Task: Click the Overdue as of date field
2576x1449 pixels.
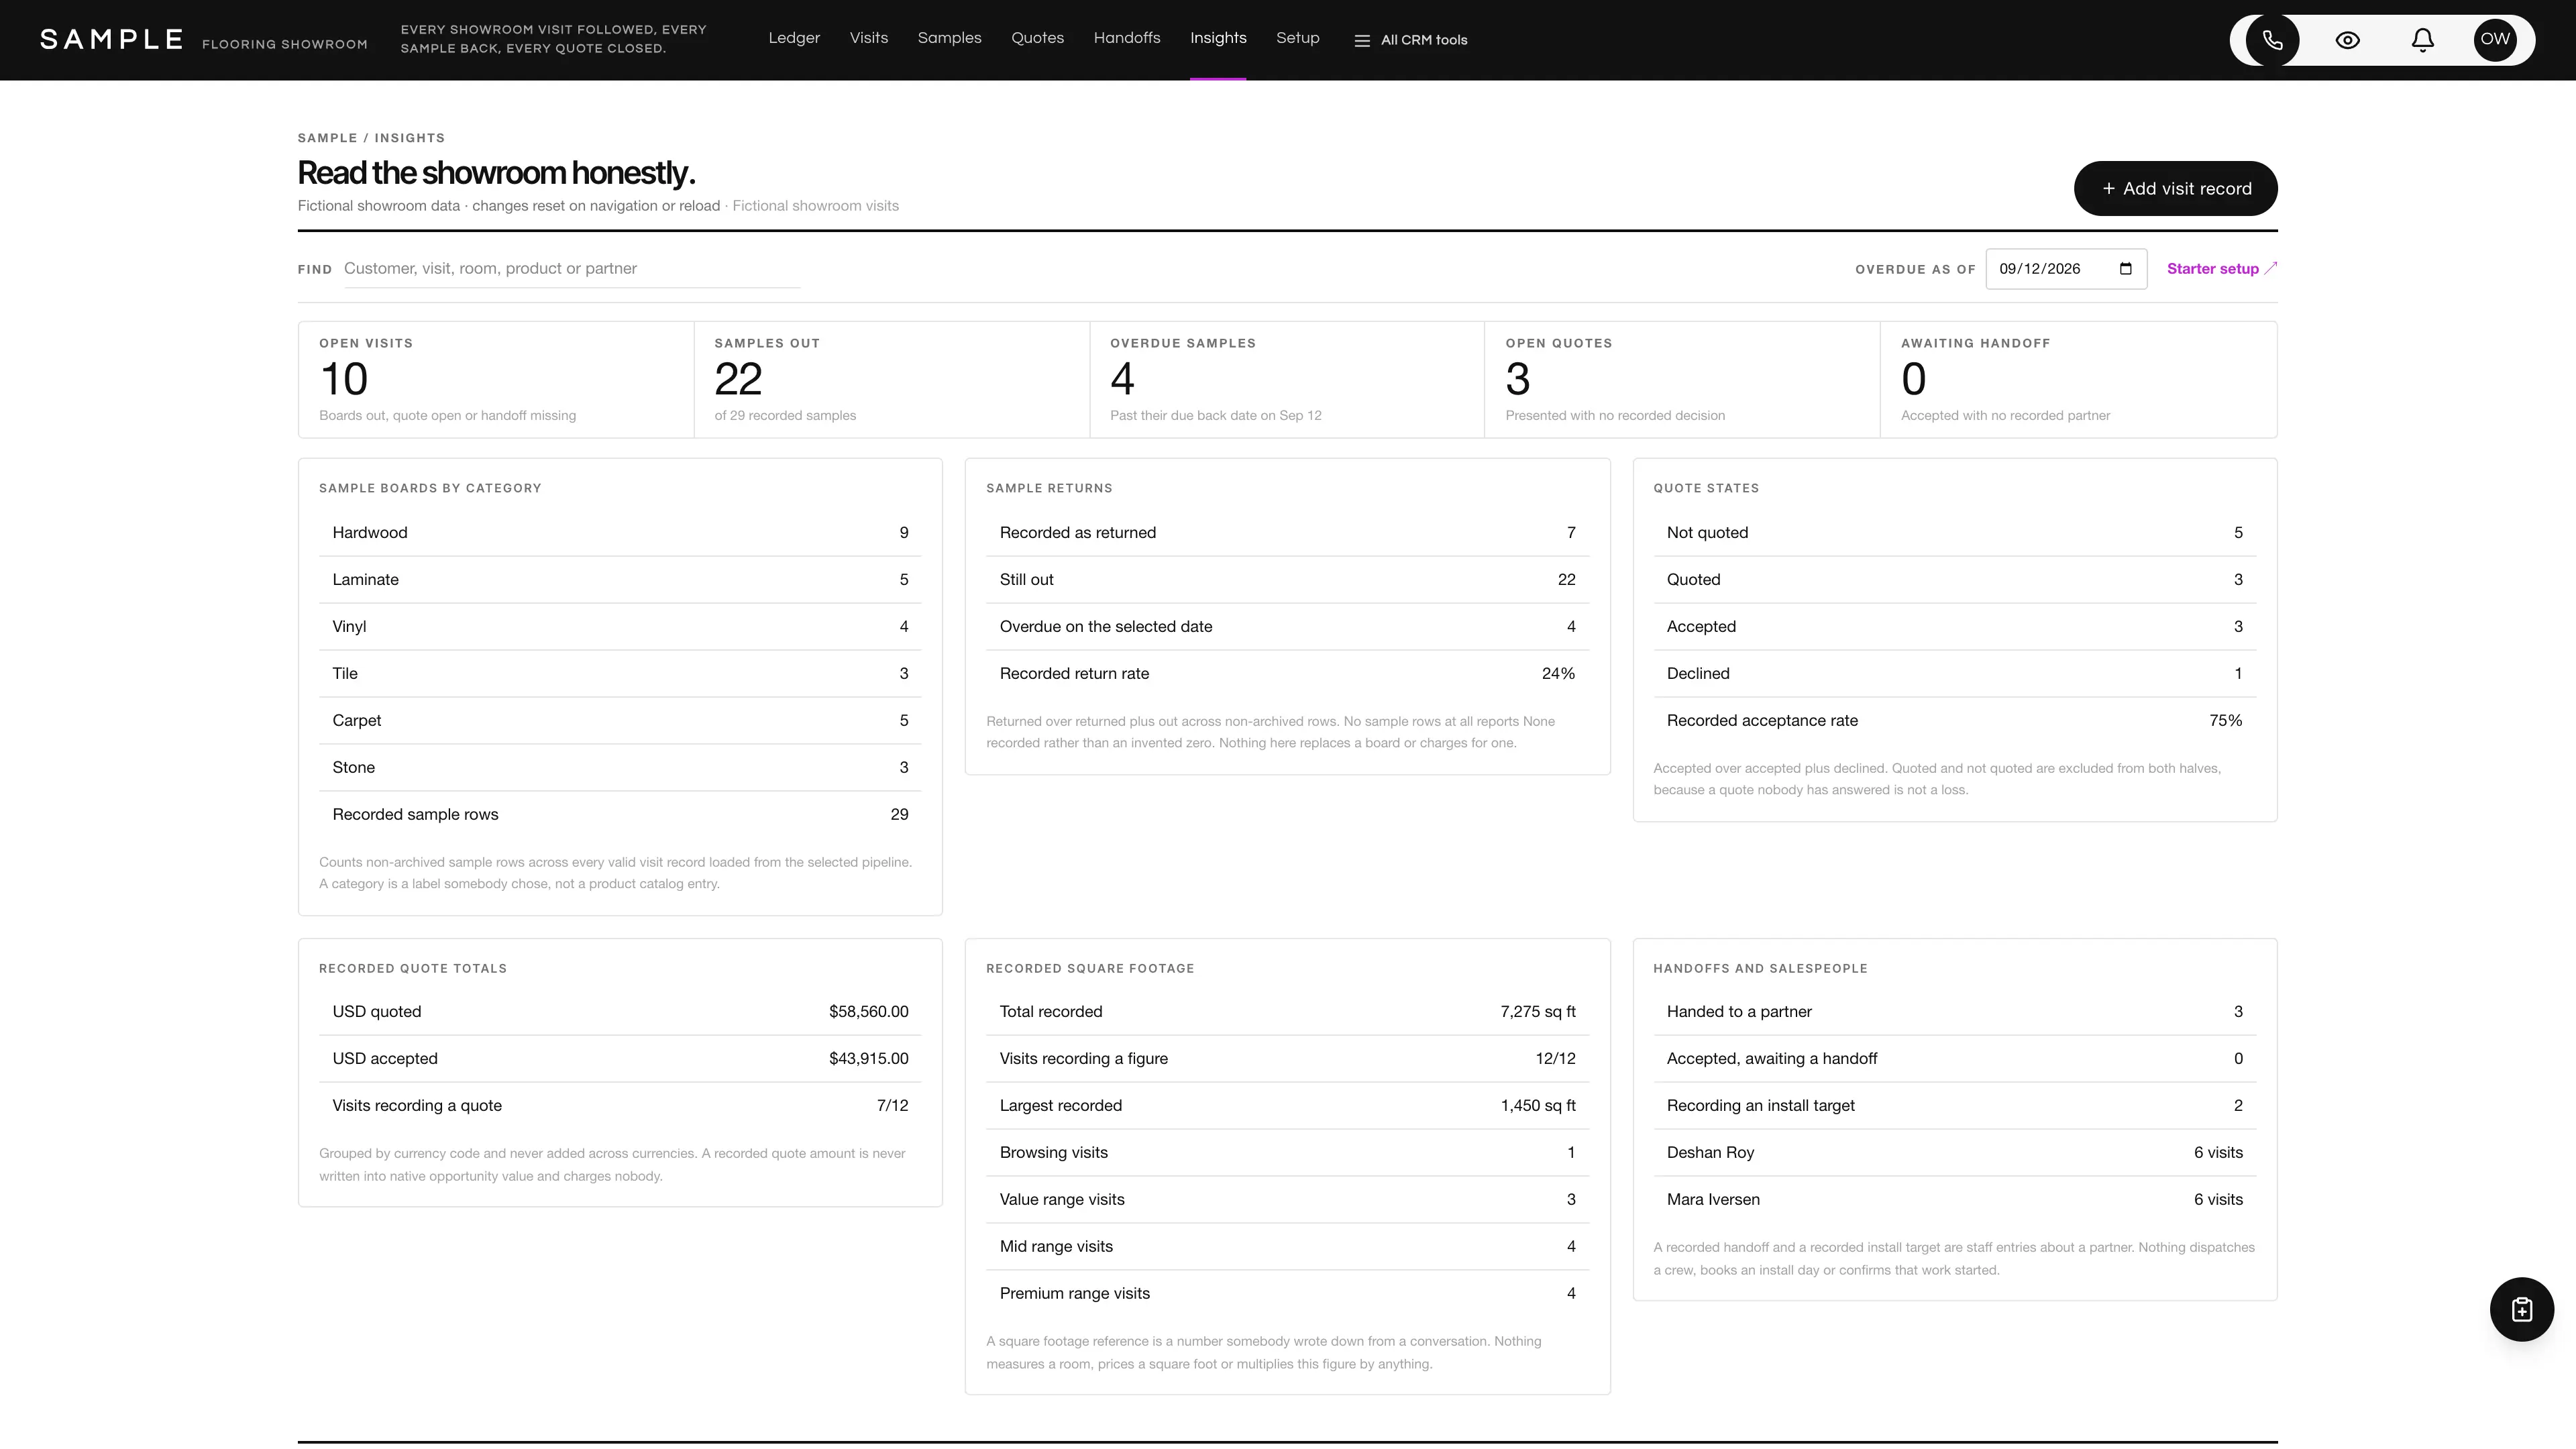Action: click(x=2065, y=269)
